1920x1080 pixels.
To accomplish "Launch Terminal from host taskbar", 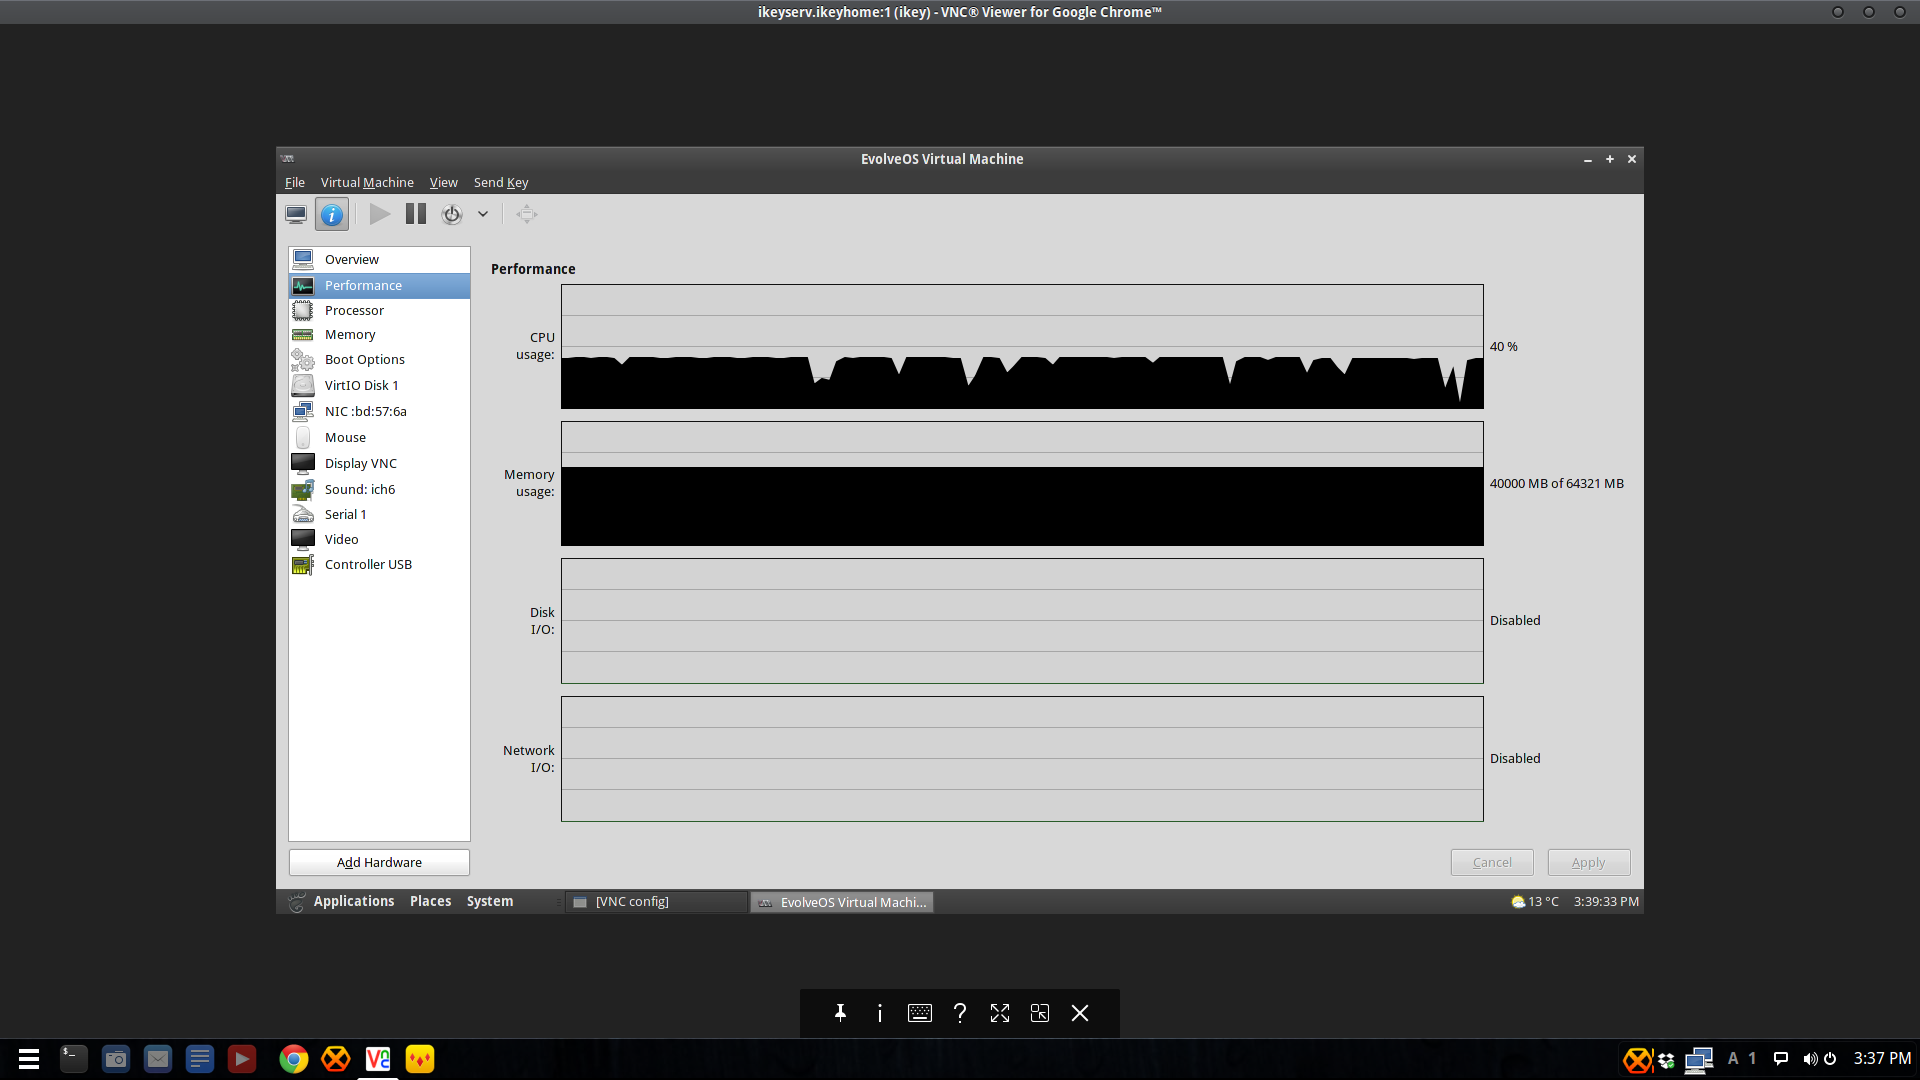I will point(74,1059).
